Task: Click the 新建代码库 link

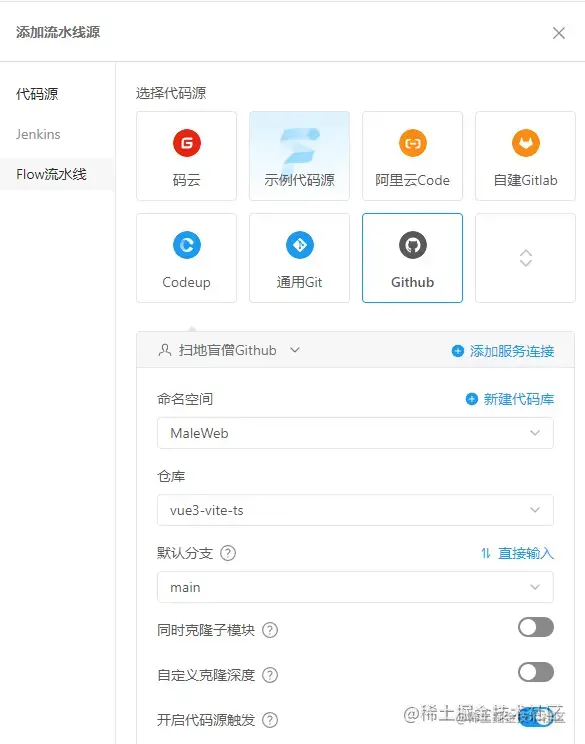Action: point(519,399)
